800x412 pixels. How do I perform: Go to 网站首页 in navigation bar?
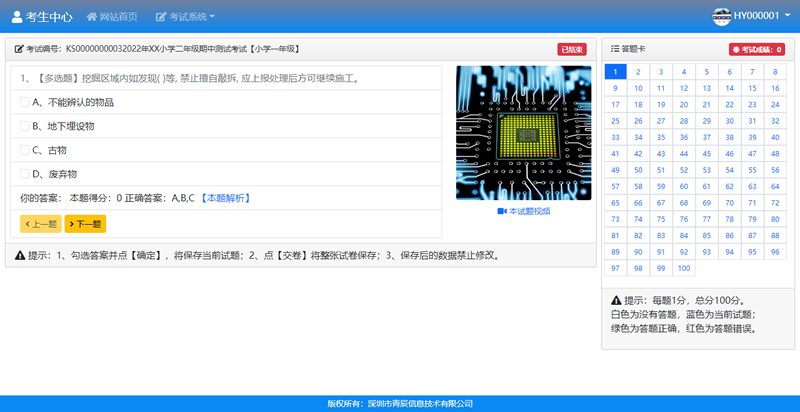(x=118, y=17)
